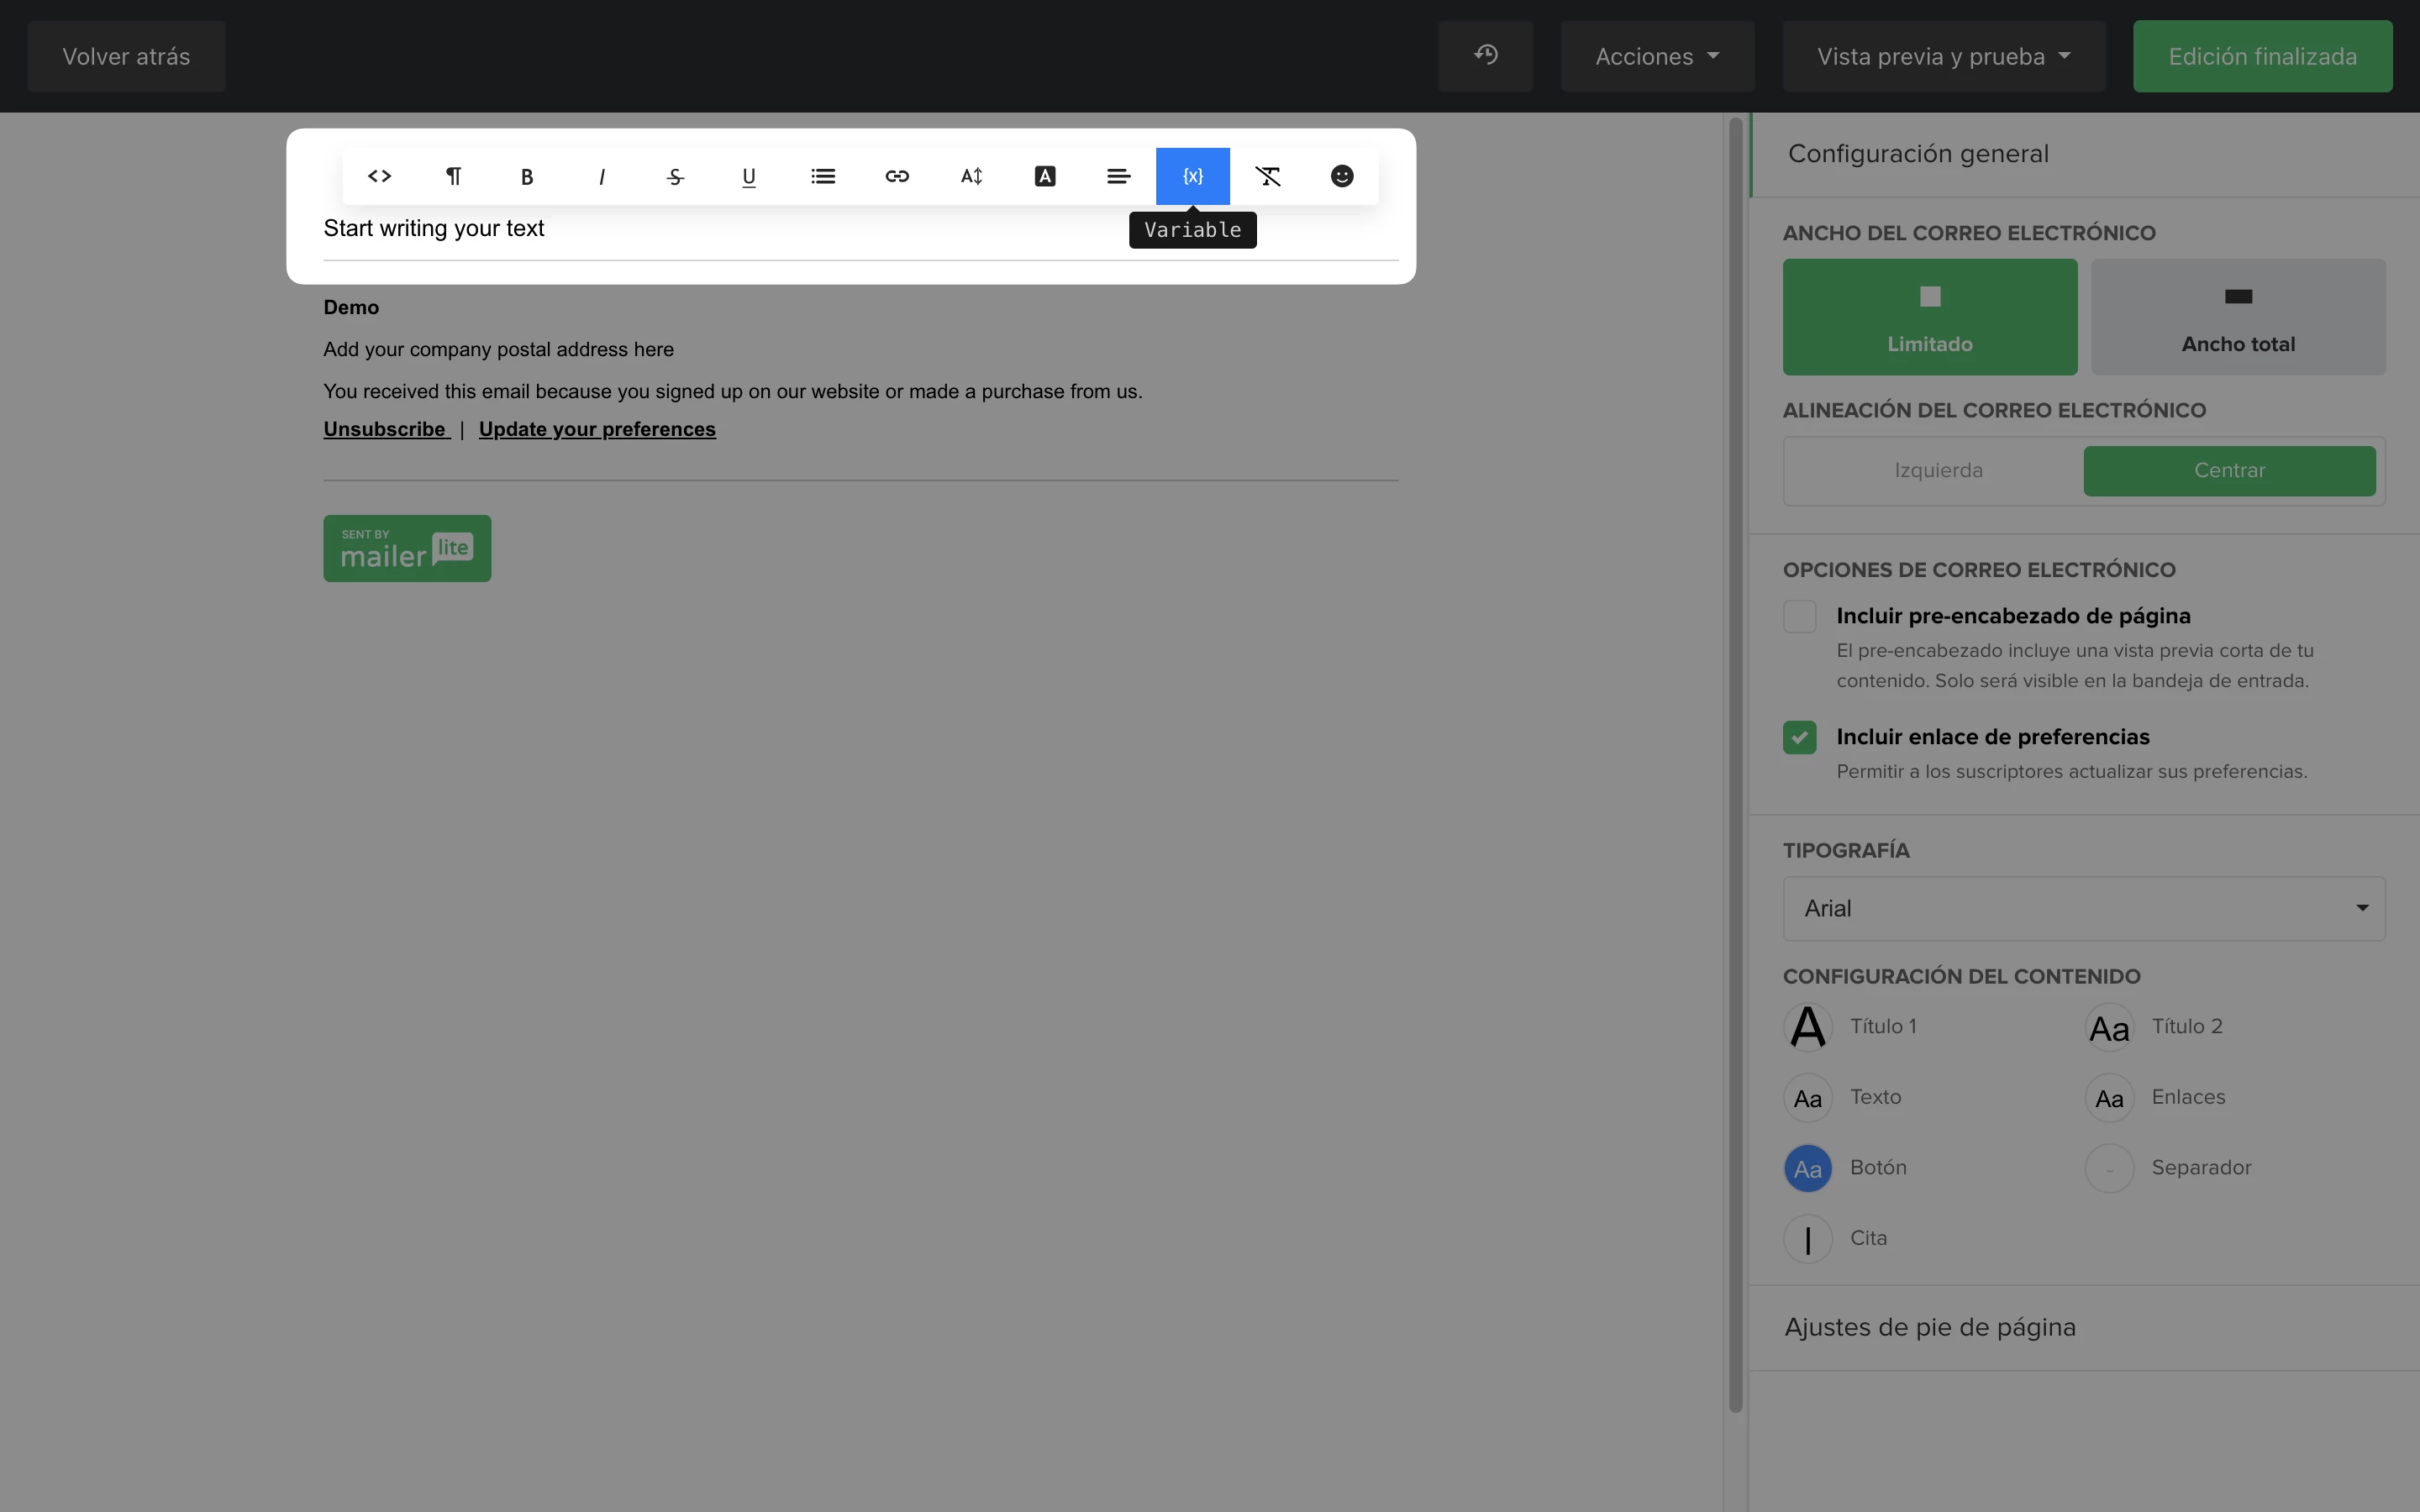Click the clear formatting icon
Viewport: 2420px width, 1512px height.
coord(1267,176)
